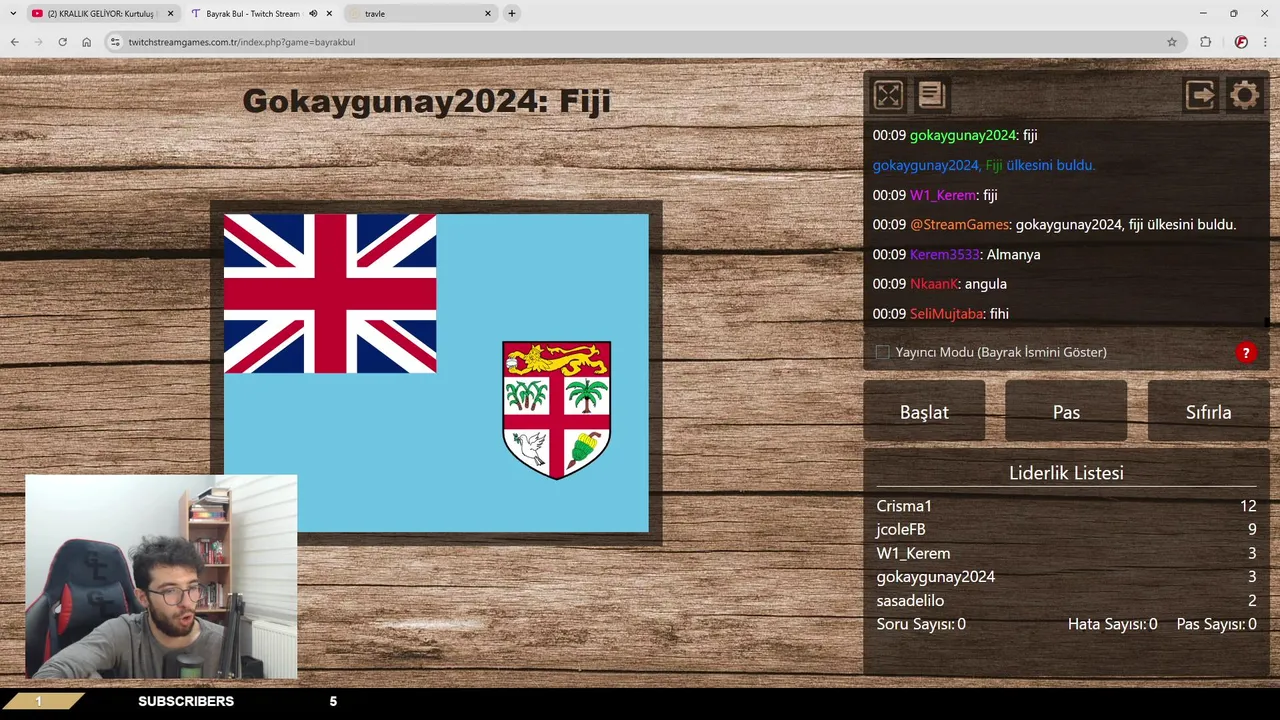Go back with the browser arrow
The image size is (1280, 720).
pyautogui.click(x=14, y=42)
